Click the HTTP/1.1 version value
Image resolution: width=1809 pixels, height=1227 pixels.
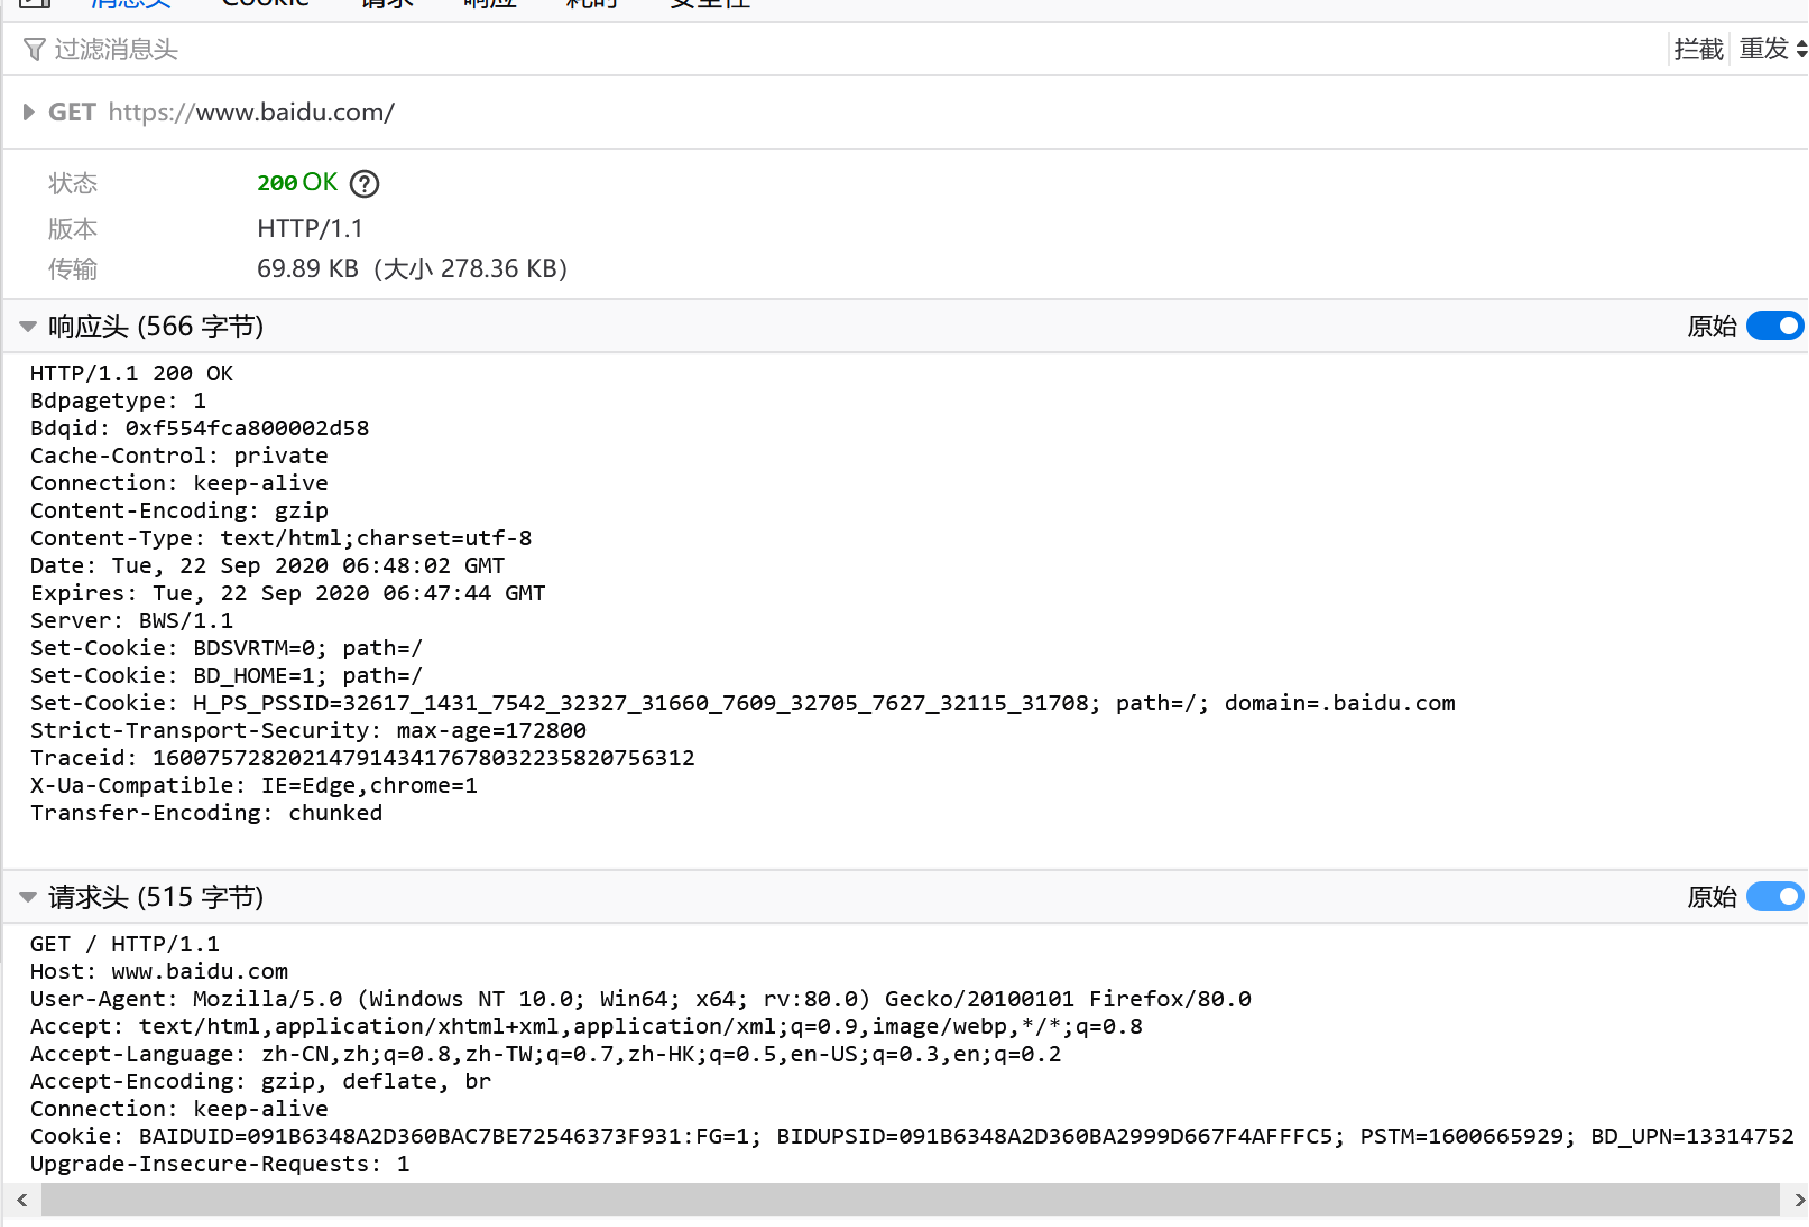point(310,229)
